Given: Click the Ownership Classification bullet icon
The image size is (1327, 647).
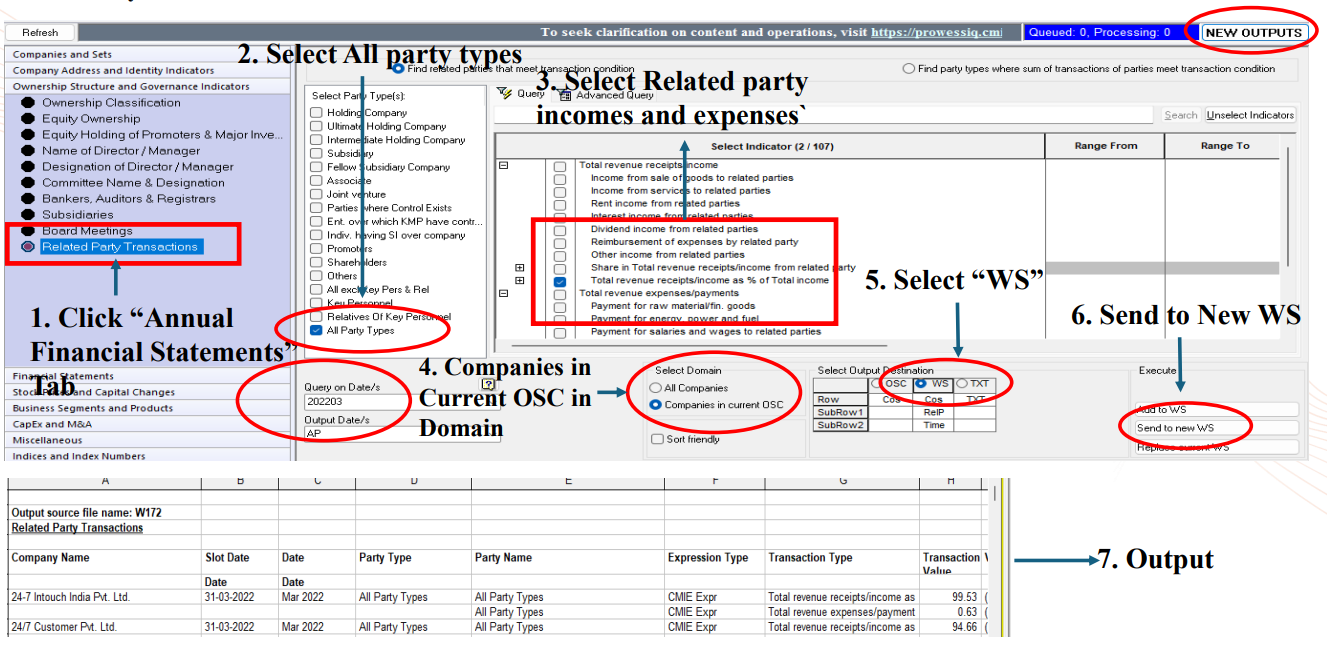Looking at the screenshot, I should 28,103.
